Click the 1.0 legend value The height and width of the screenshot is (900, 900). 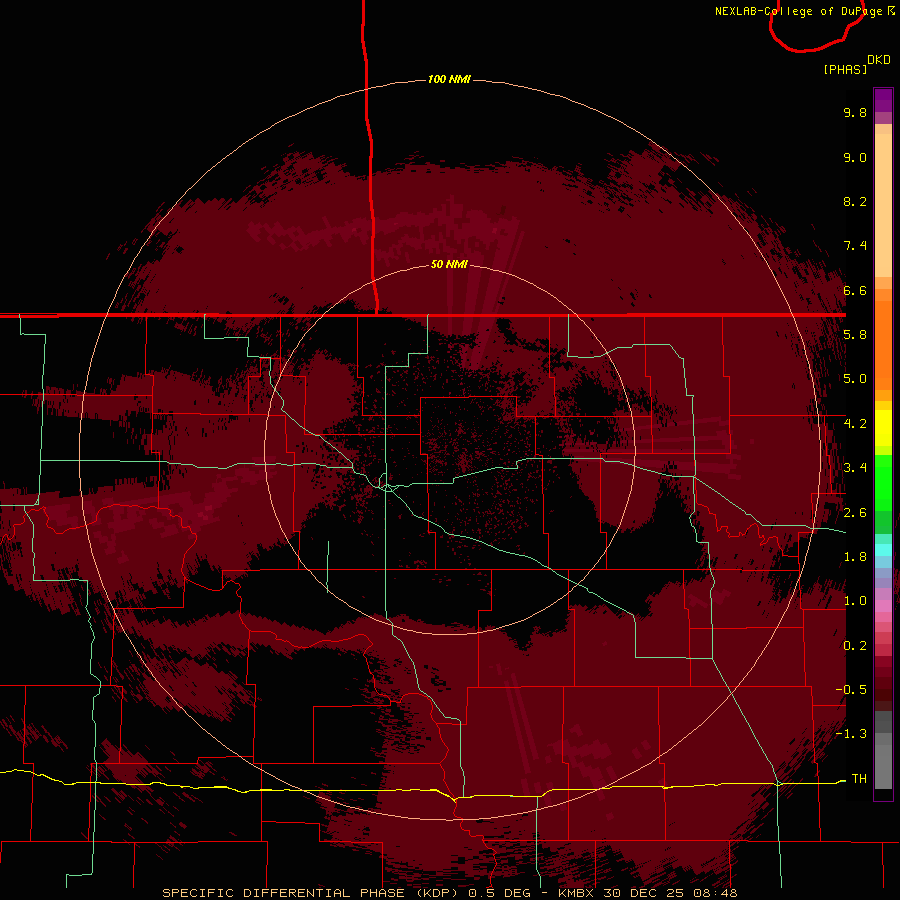click(855, 601)
